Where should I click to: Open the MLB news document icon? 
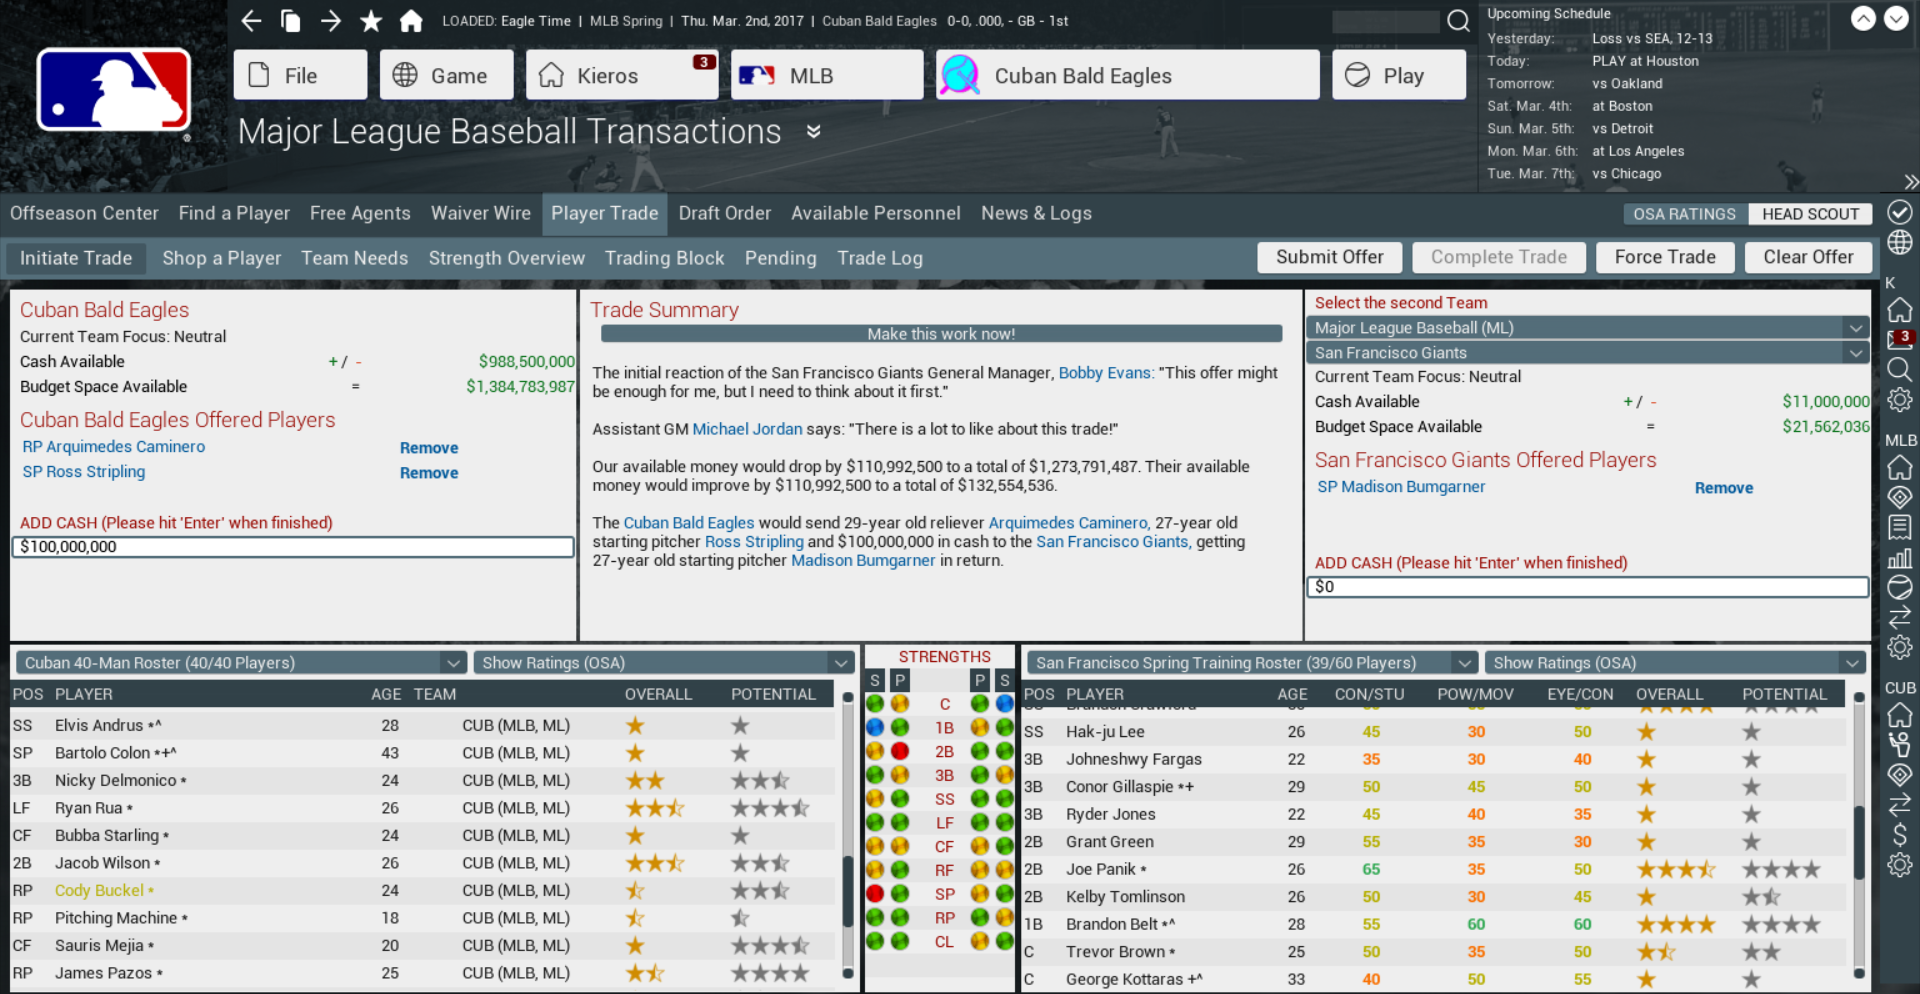[x=1900, y=527]
